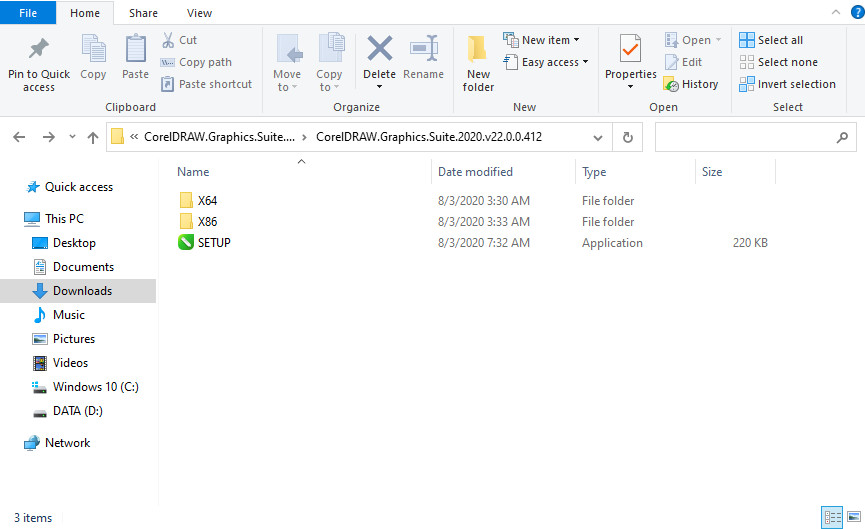Open the New item dropdown

tap(545, 40)
